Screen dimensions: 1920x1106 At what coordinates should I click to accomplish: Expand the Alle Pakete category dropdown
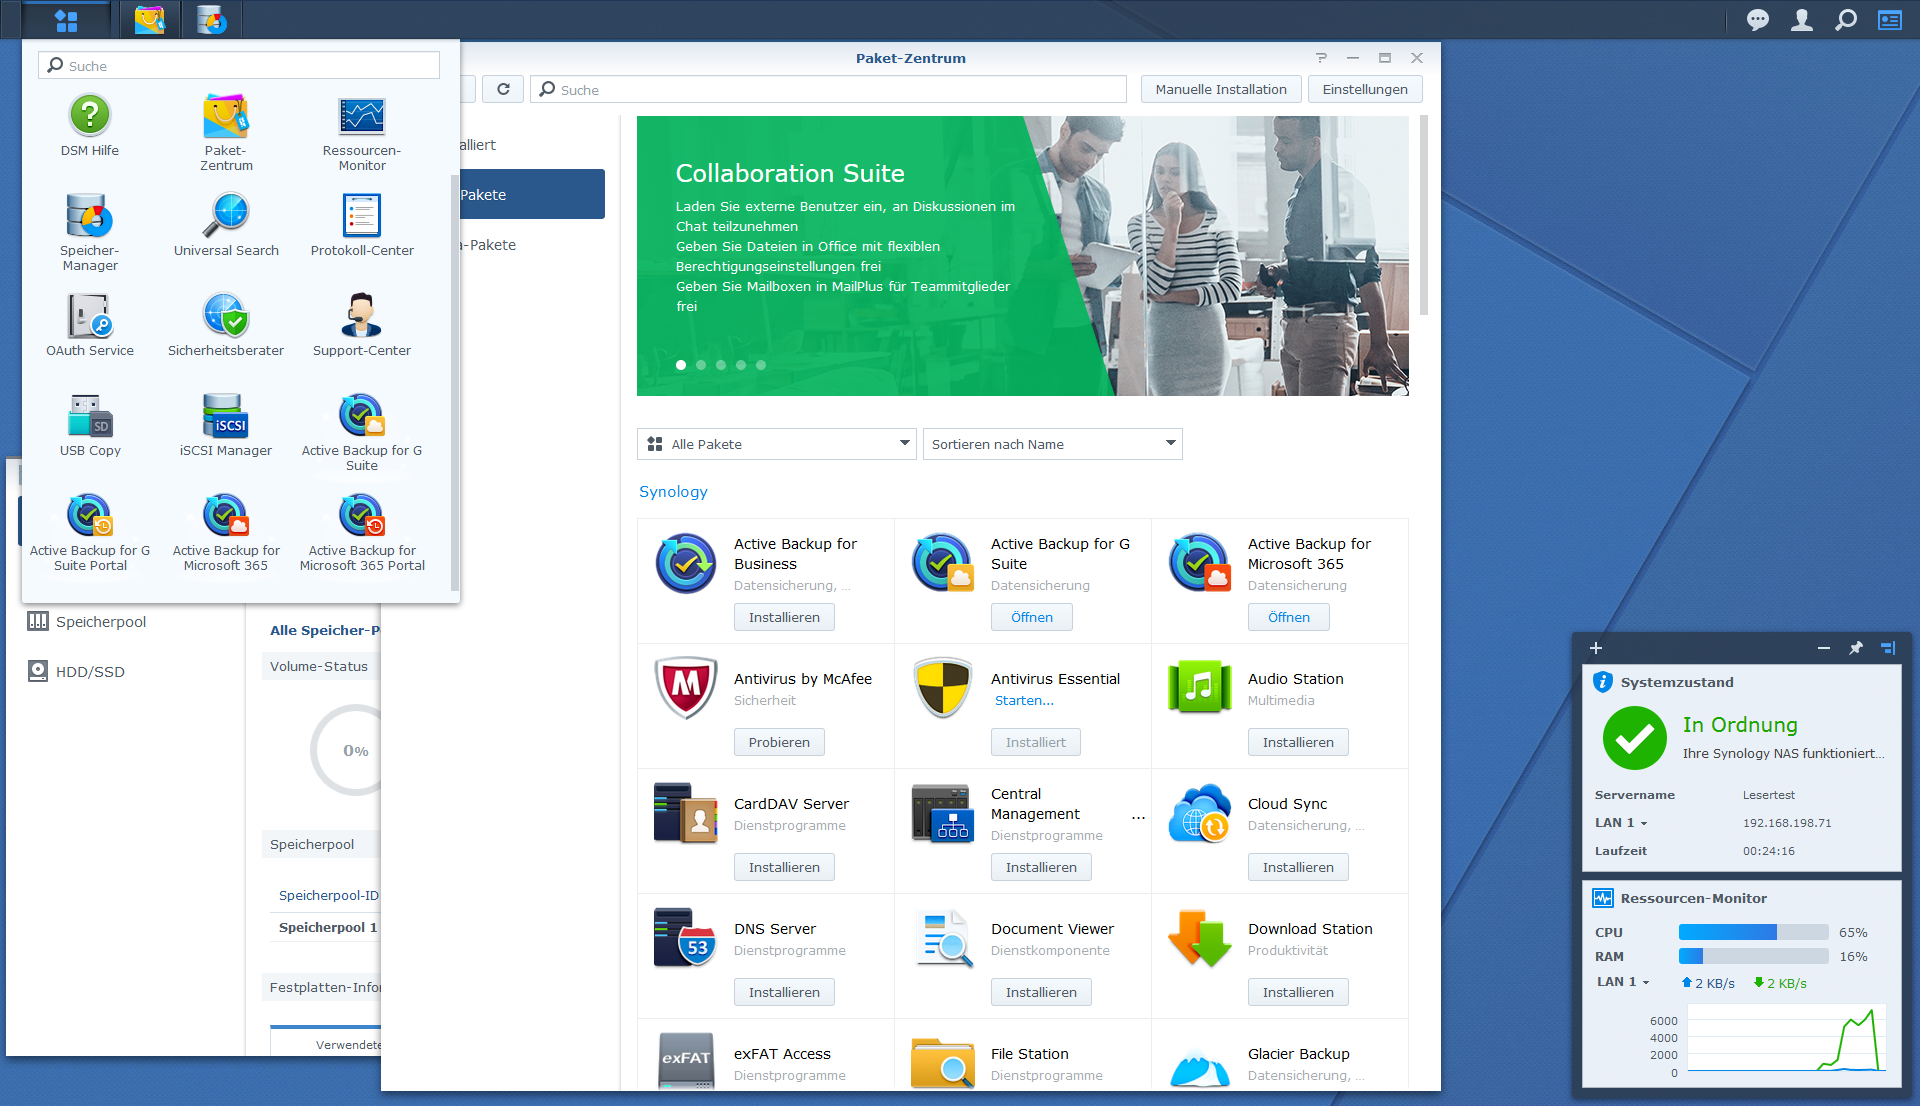(776, 444)
